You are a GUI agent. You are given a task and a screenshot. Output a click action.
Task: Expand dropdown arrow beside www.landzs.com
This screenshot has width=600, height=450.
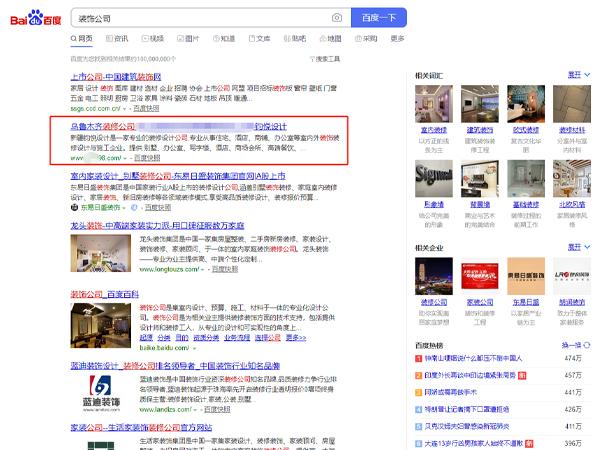[x=195, y=409]
